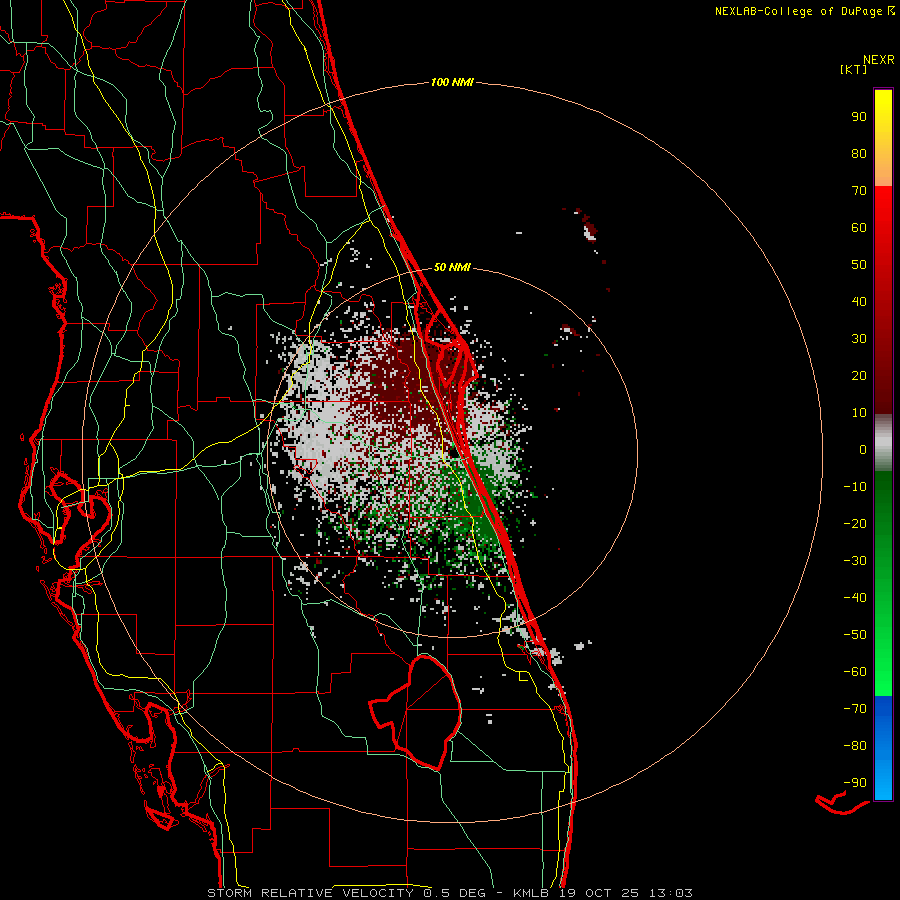Pick the gray zero-velocity segment of color bar

[883, 443]
